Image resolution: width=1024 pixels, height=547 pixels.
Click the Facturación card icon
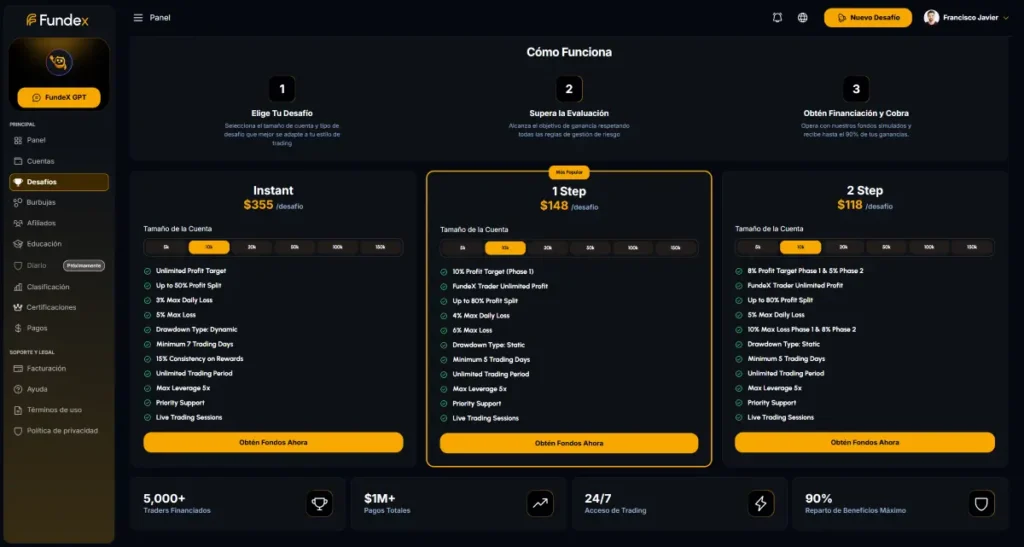[x=18, y=369]
